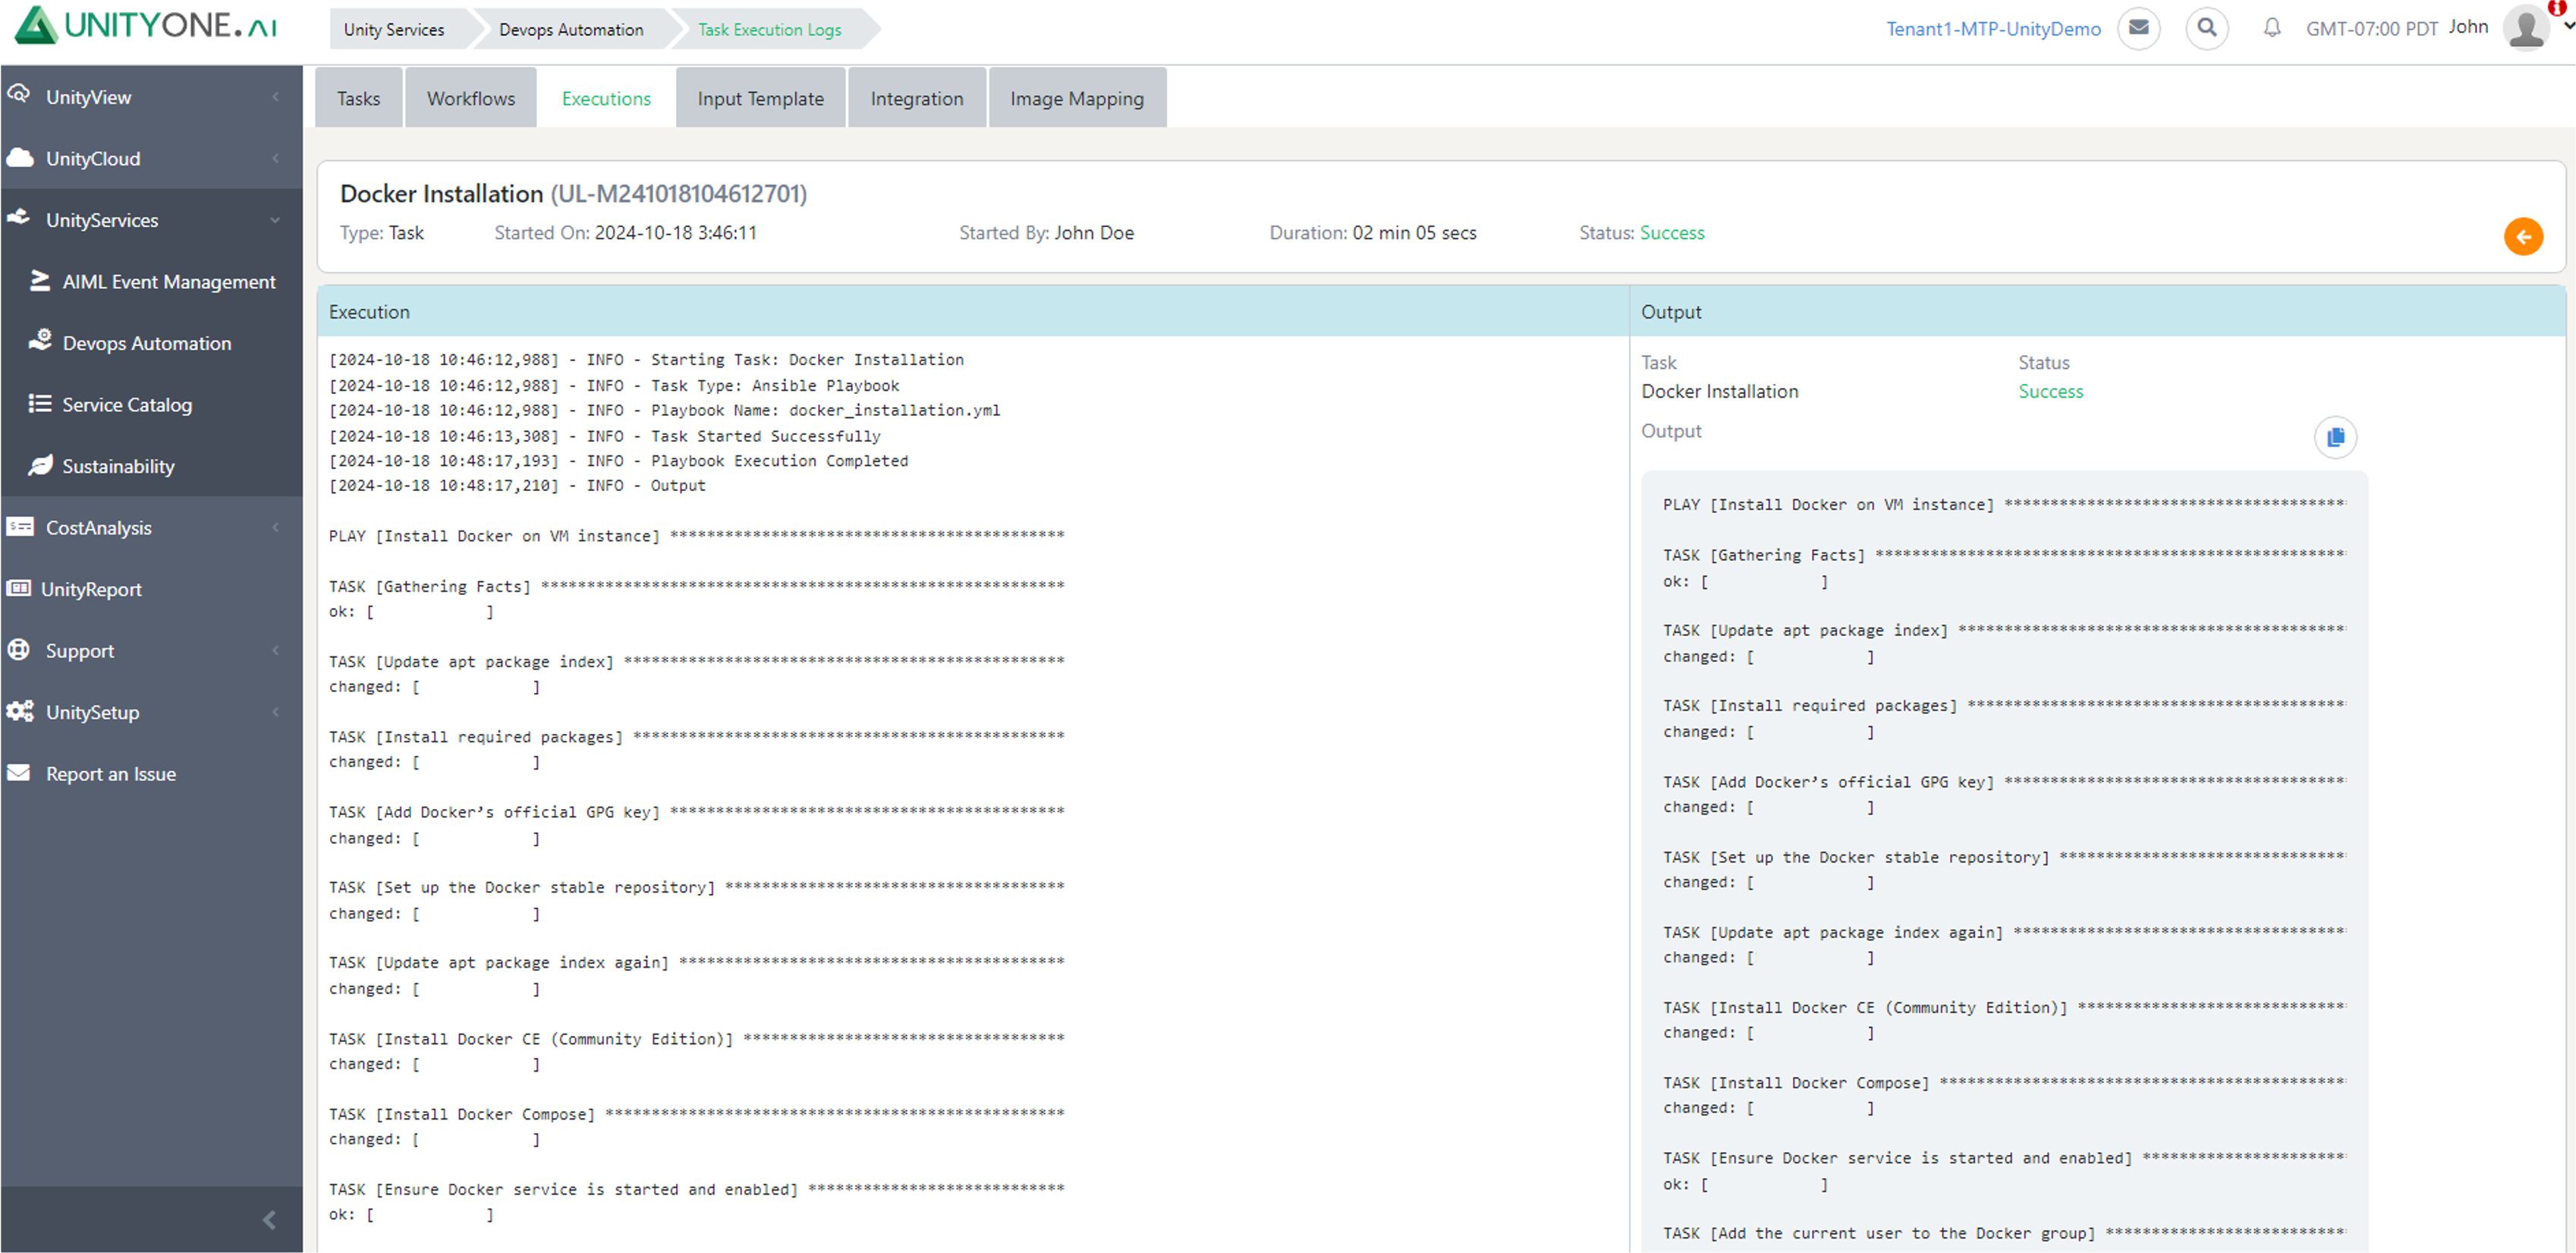2576x1253 pixels.
Task: Click the Sustainability leaf icon
Action: coord(40,465)
